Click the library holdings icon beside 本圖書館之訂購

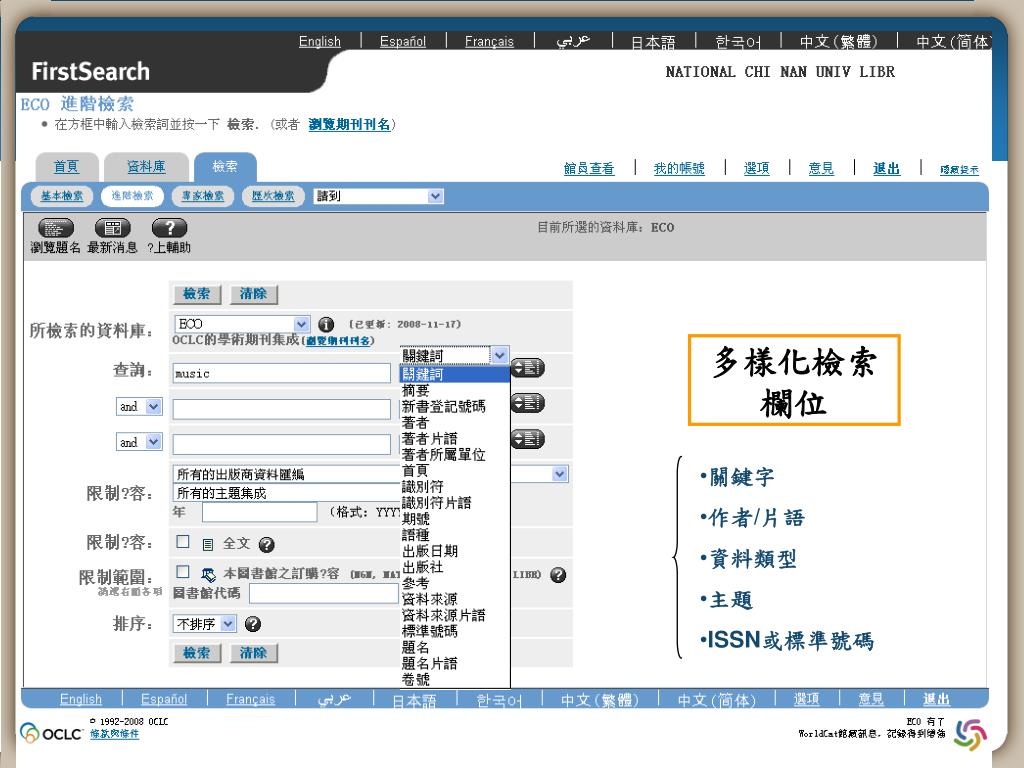208,575
